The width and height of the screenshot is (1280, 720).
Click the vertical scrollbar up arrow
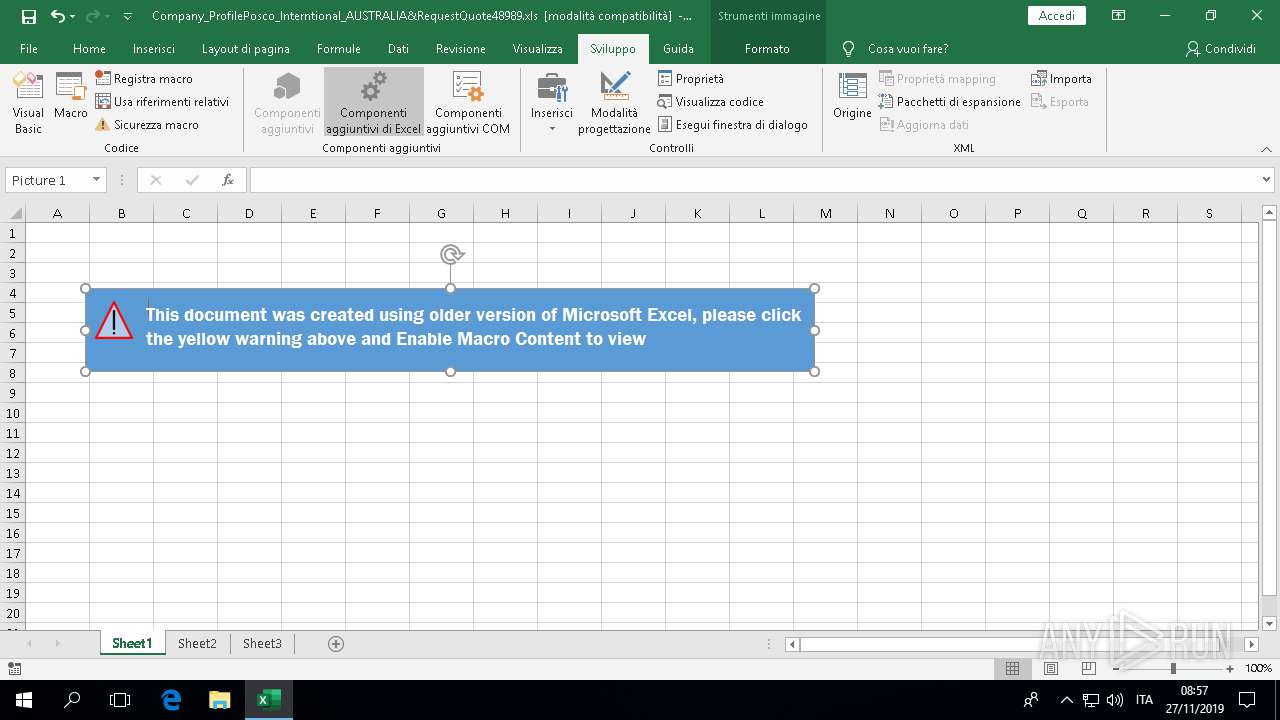[x=1269, y=213]
